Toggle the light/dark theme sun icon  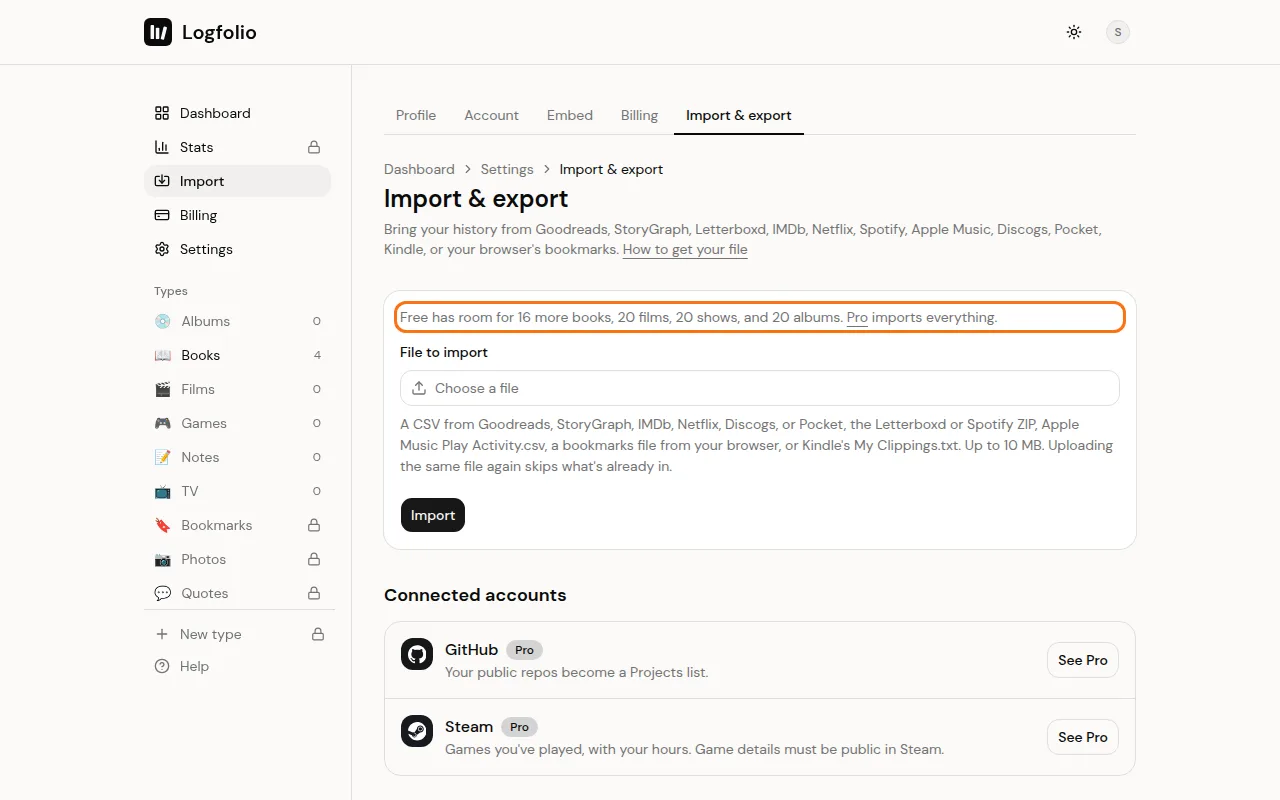[1074, 32]
